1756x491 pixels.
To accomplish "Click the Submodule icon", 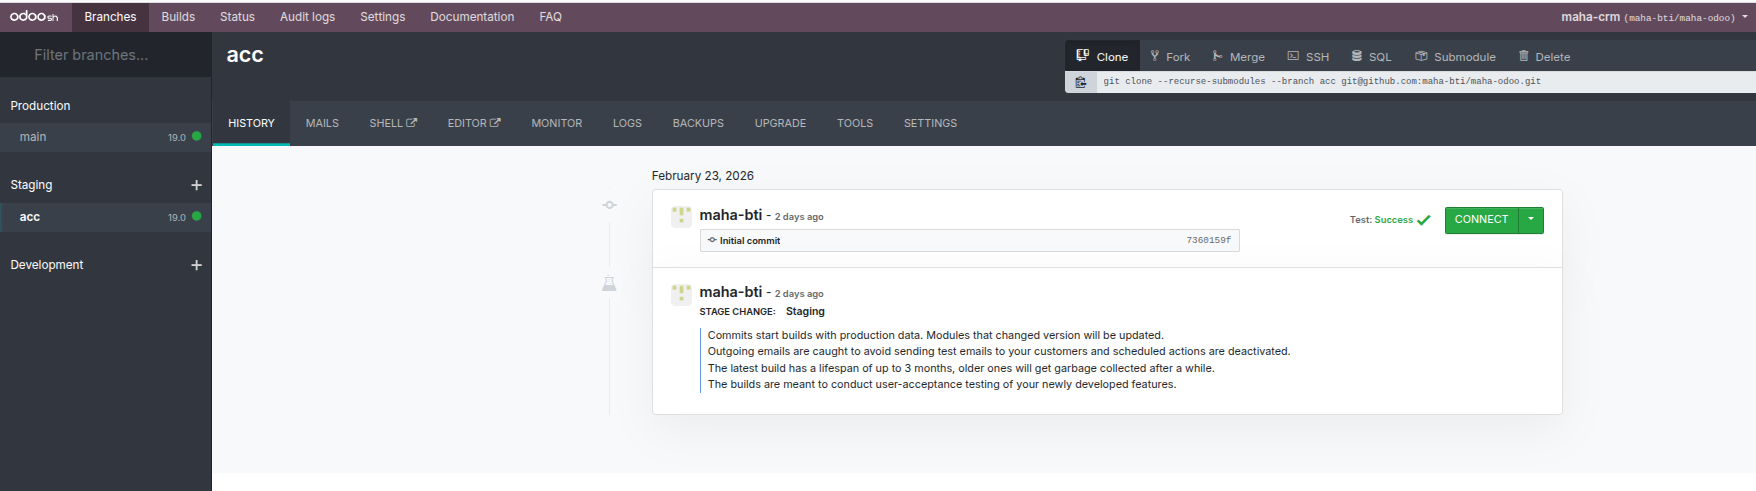I will [x=1421, y=56].
